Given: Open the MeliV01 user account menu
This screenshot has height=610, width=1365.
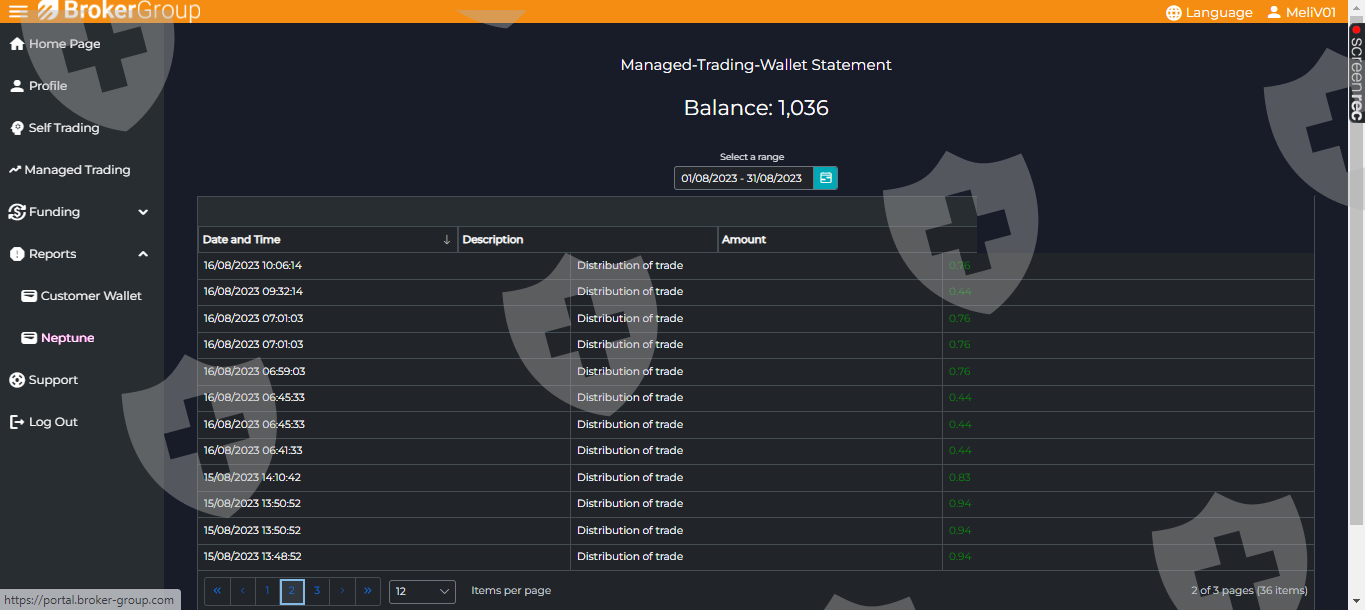Looking at the screenshot, I should [x=1302, y=13].
